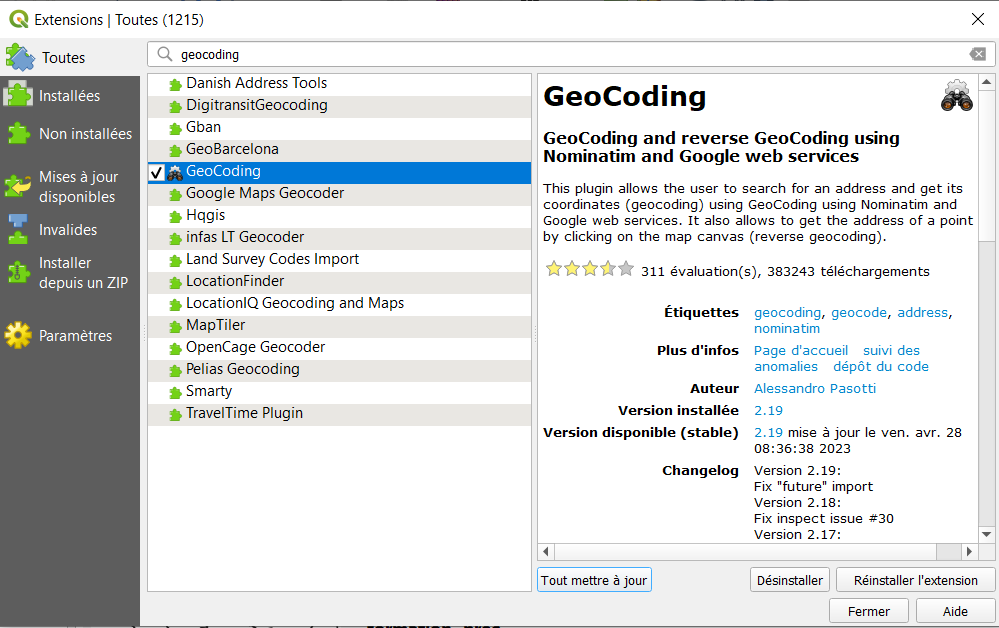
Task: Click the Aide button
Action: click(955, 611)
